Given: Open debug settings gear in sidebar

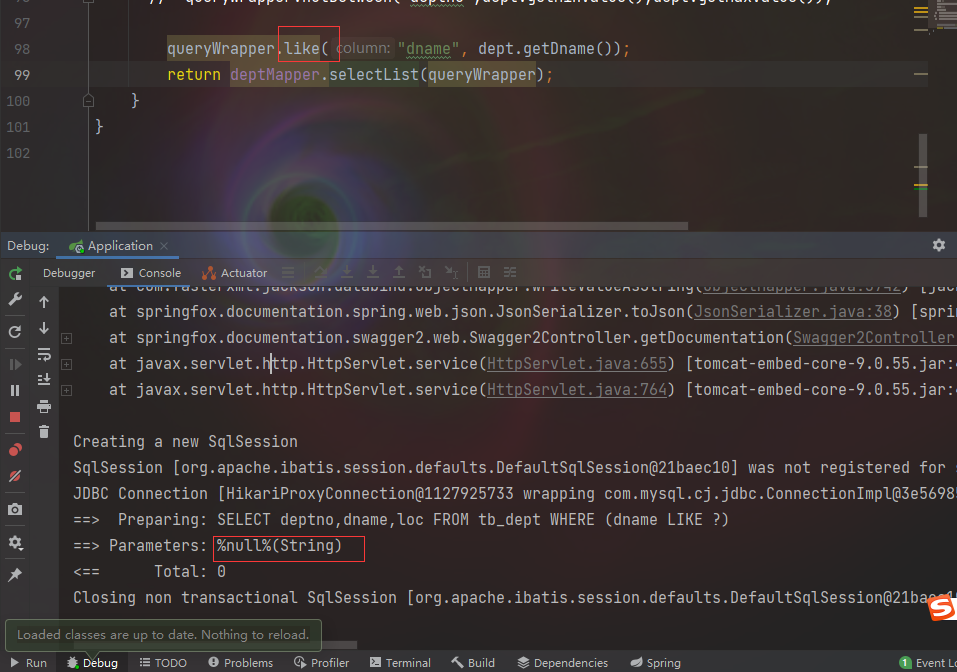Looking at the screenshot, I should (x=15, y=543).
